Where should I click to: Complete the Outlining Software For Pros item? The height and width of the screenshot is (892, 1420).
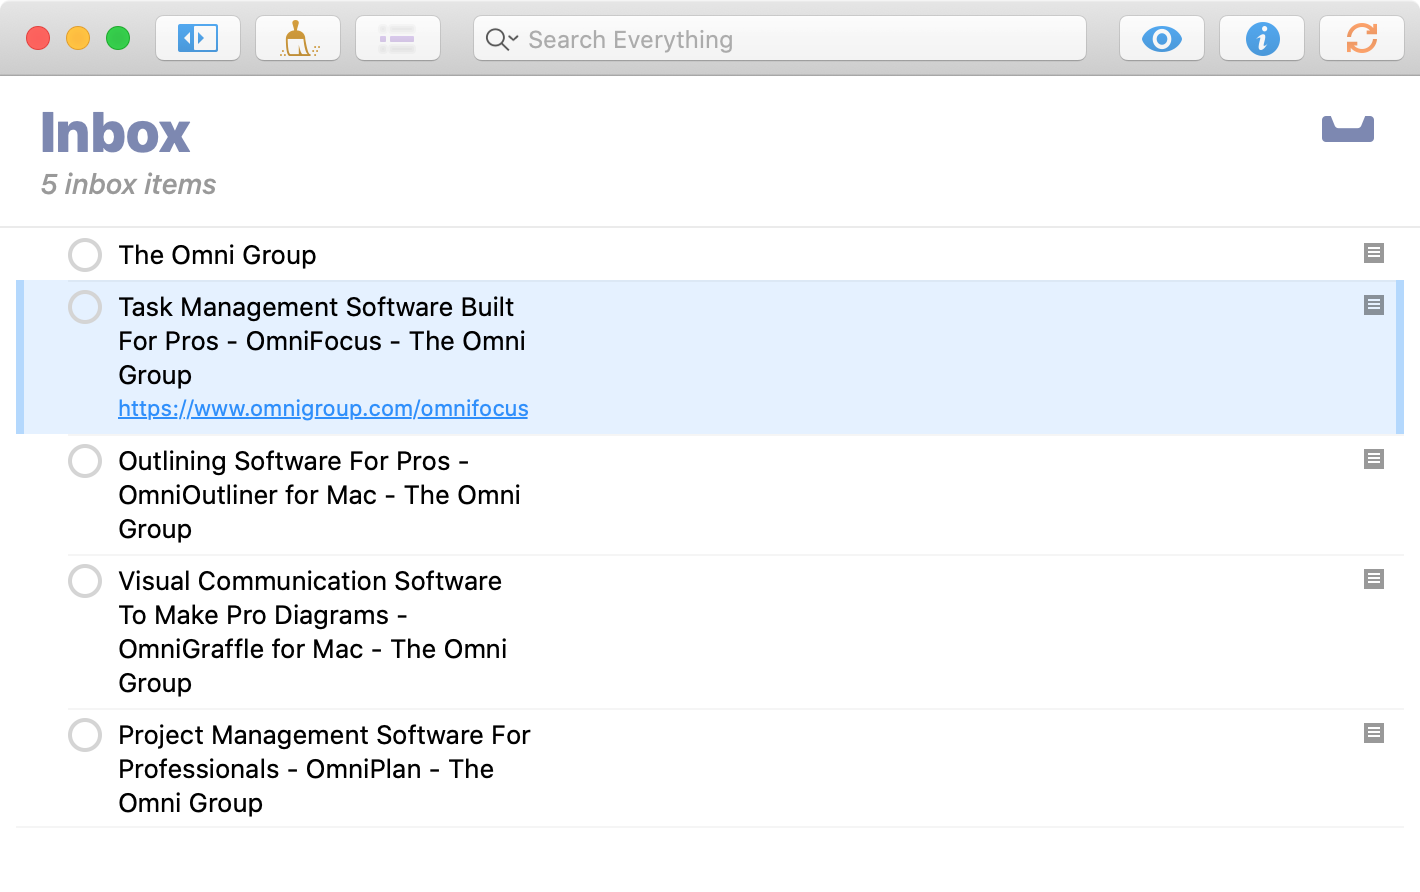tap(85, 461)
